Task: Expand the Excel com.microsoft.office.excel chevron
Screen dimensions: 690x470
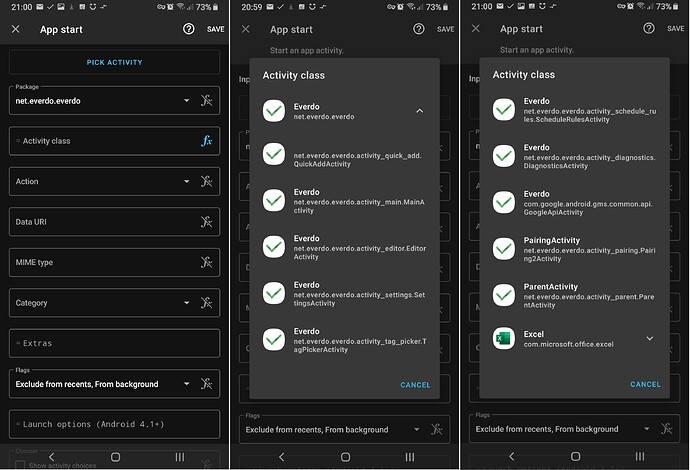Action: pos(650,338)
